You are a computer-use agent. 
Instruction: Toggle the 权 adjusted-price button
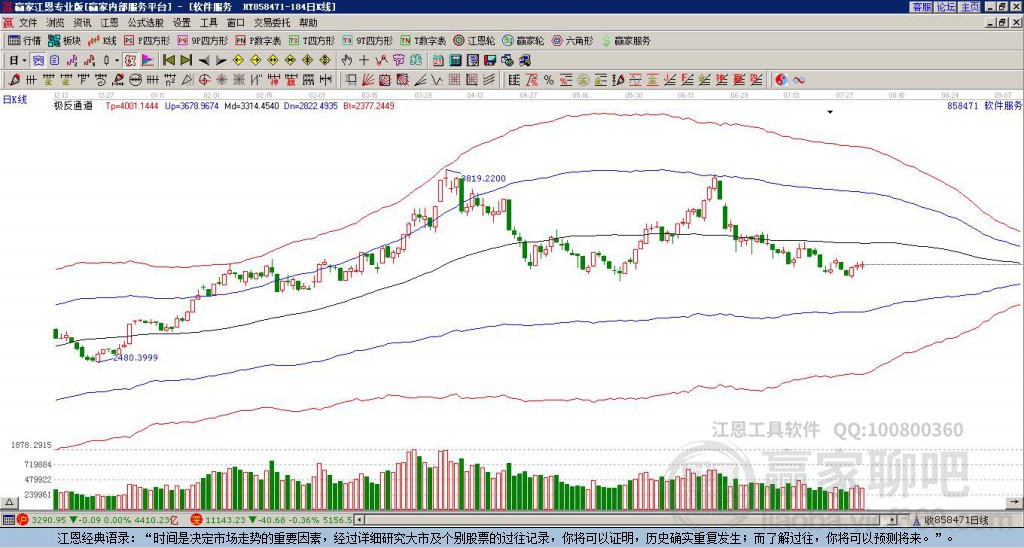click(130, 61)
